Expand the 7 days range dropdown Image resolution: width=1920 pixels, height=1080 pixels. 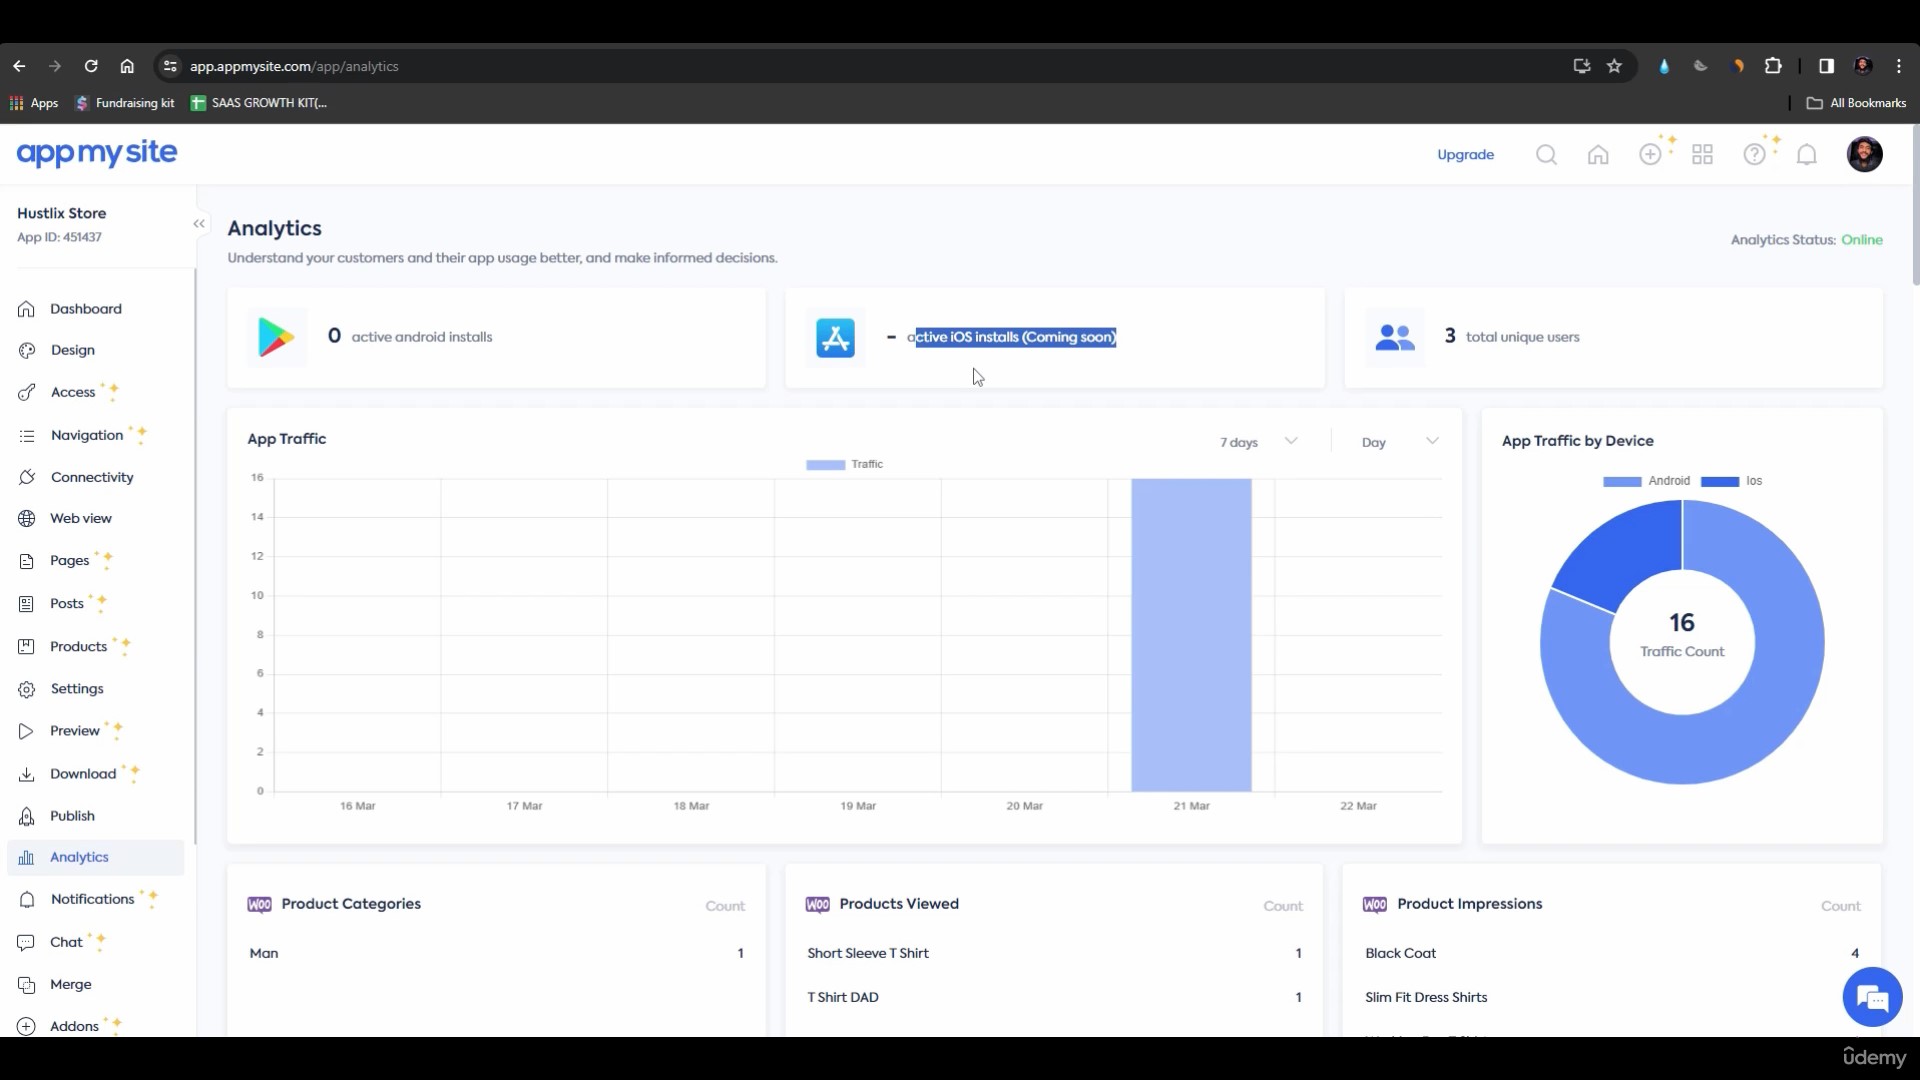(1257, 442)
